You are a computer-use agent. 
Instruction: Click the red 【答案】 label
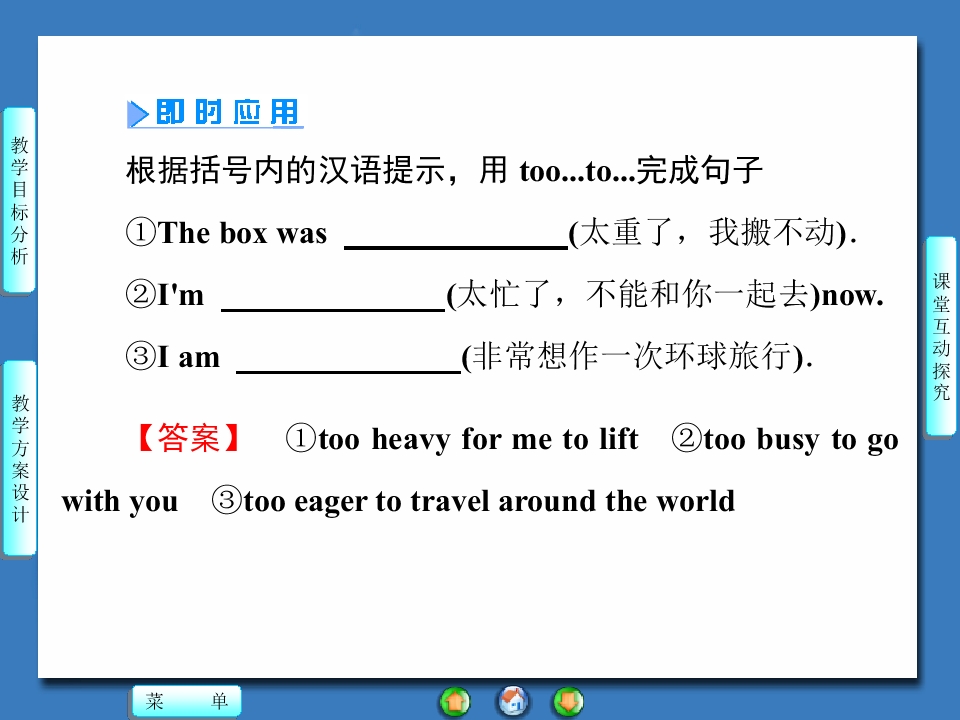[188, 438]
